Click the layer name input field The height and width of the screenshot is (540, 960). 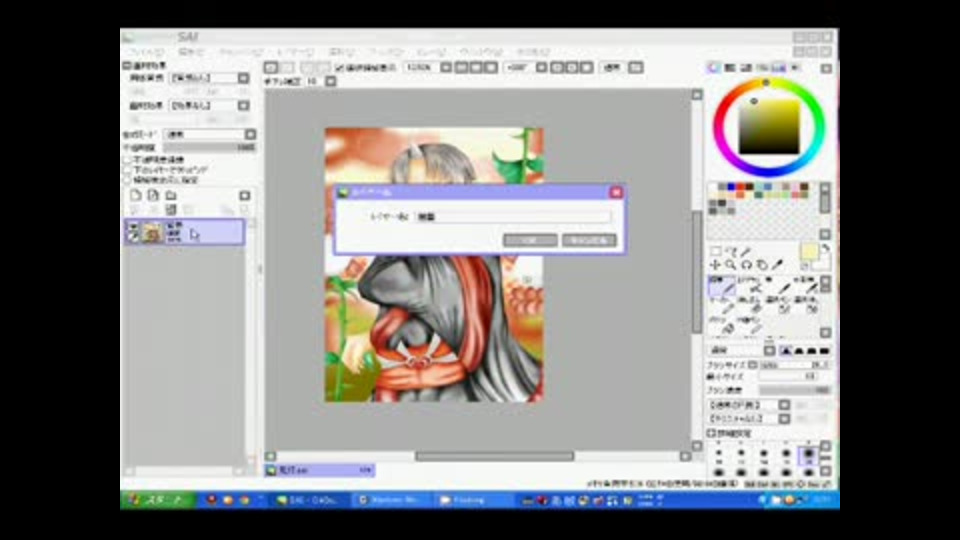pos(513,217)
